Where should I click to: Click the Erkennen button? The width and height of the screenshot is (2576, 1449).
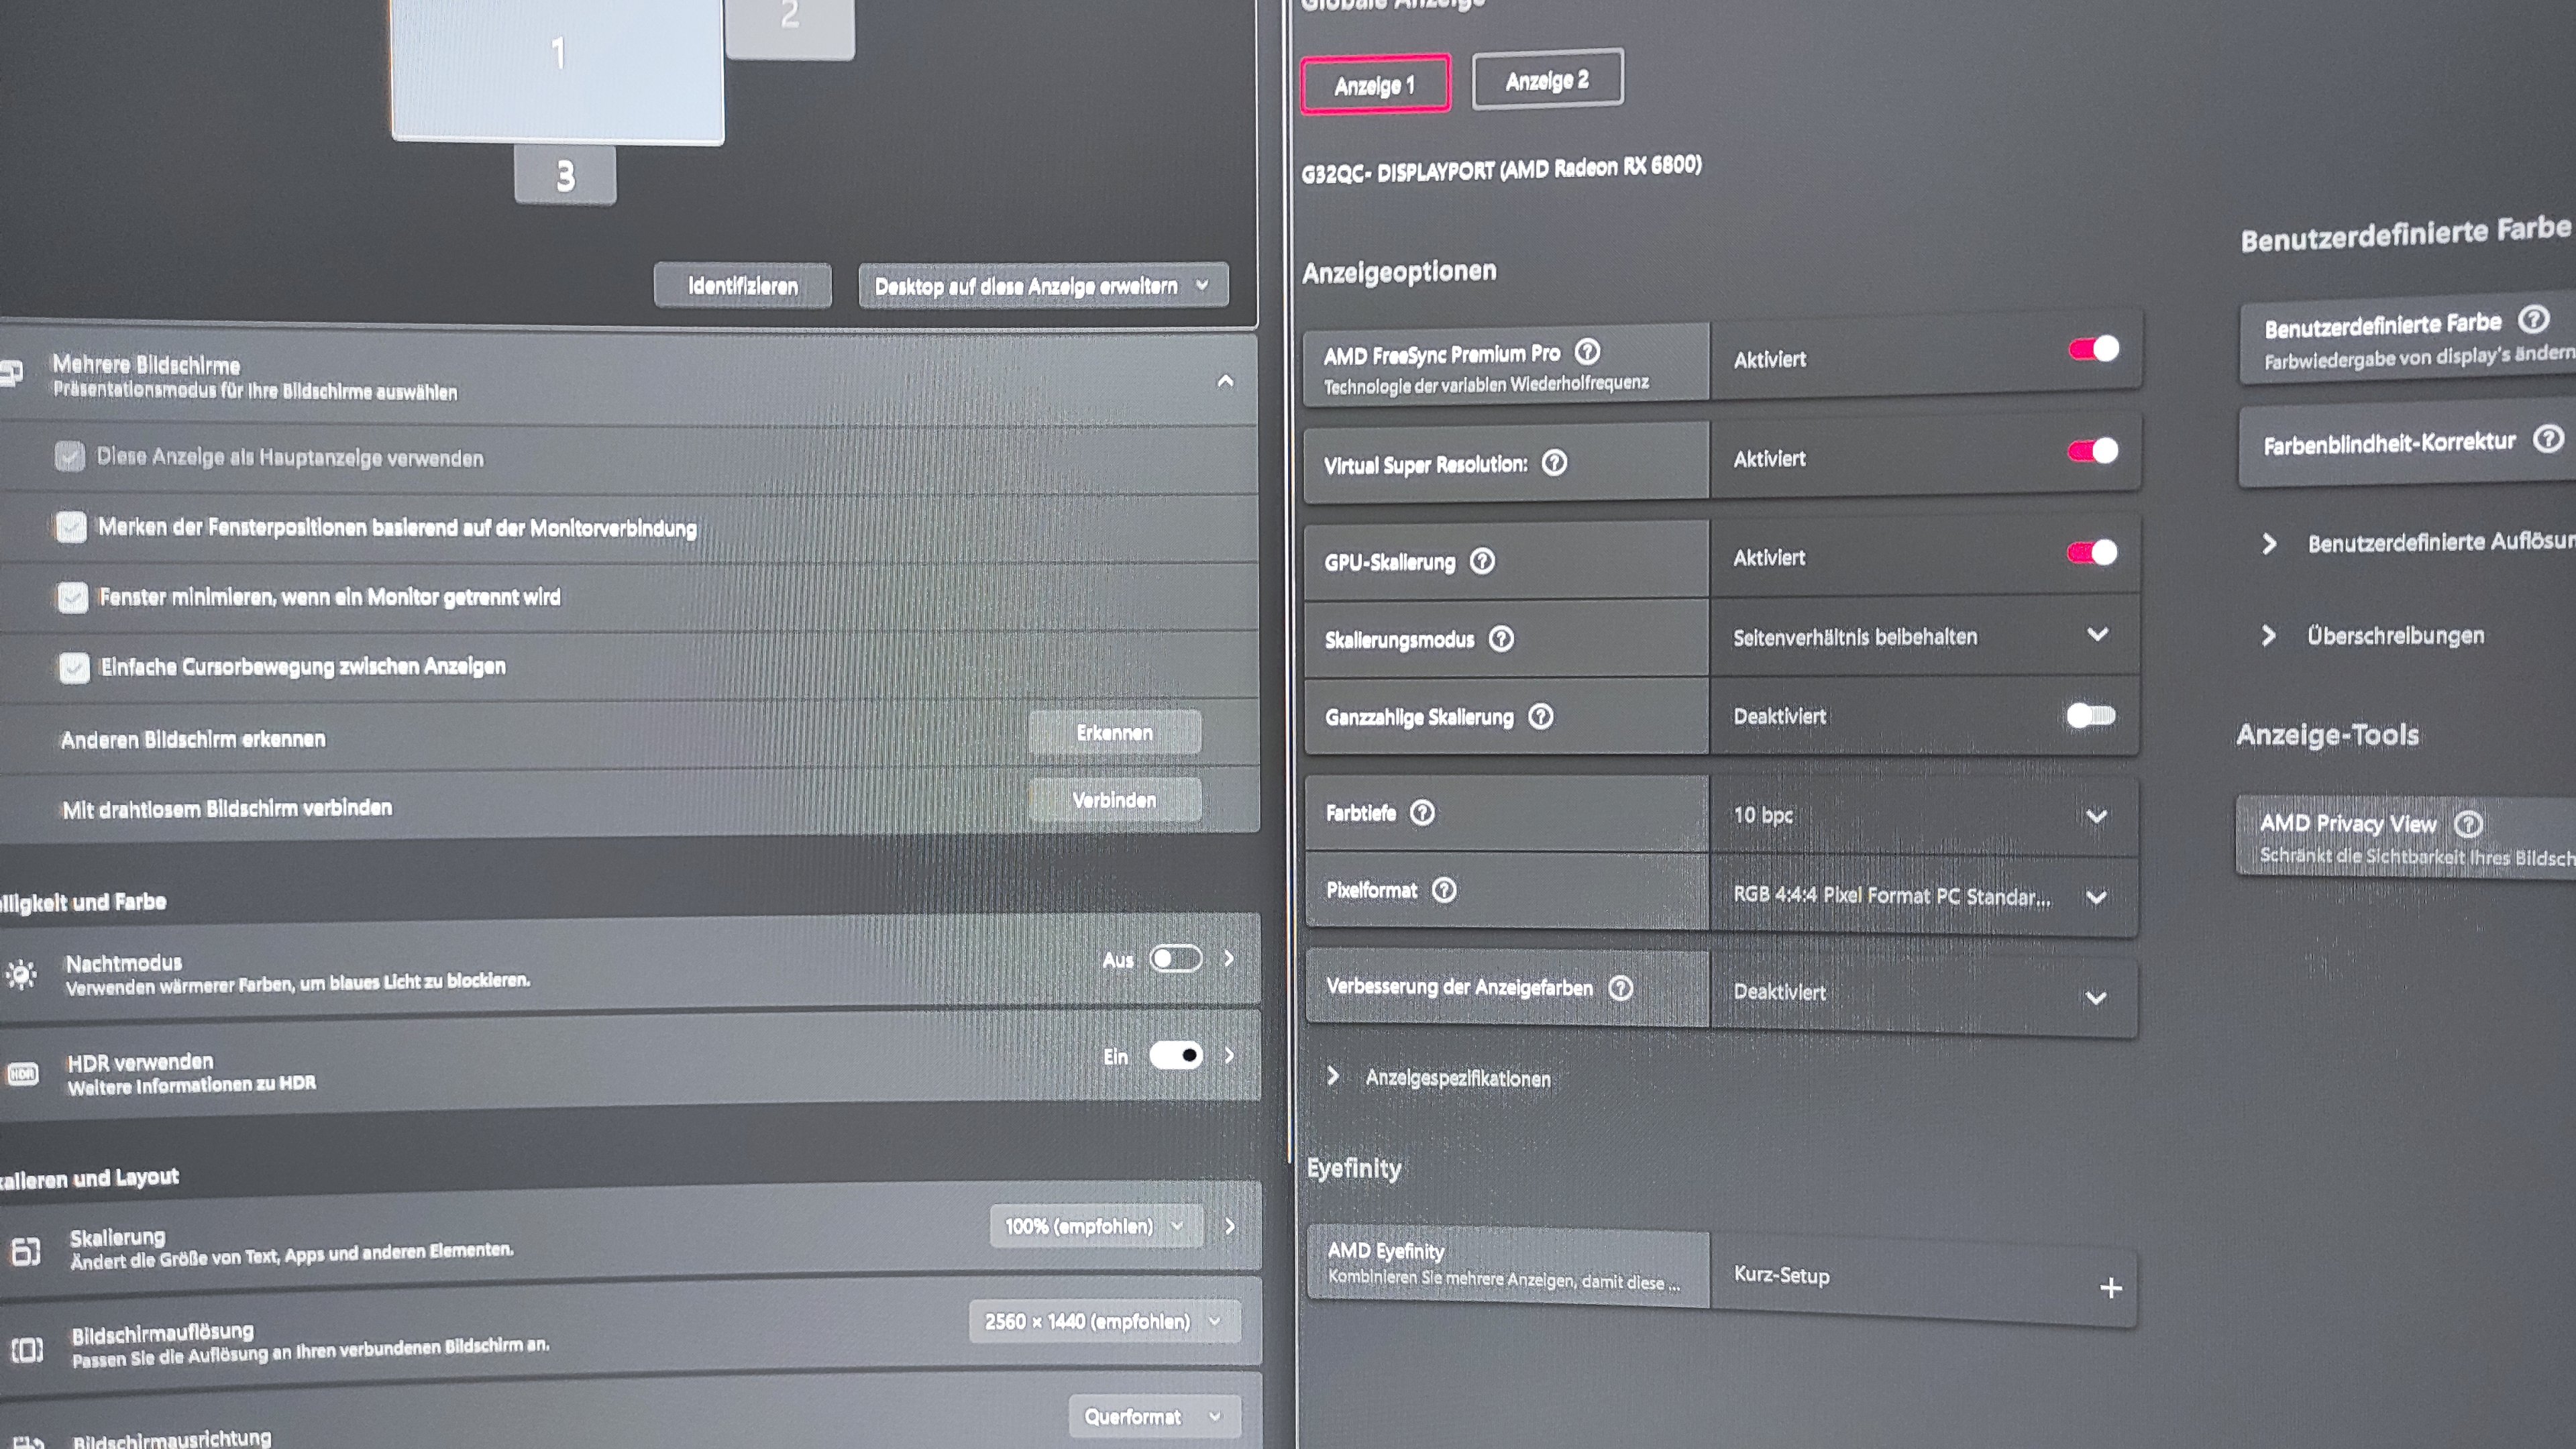(x=1114, y=732)
